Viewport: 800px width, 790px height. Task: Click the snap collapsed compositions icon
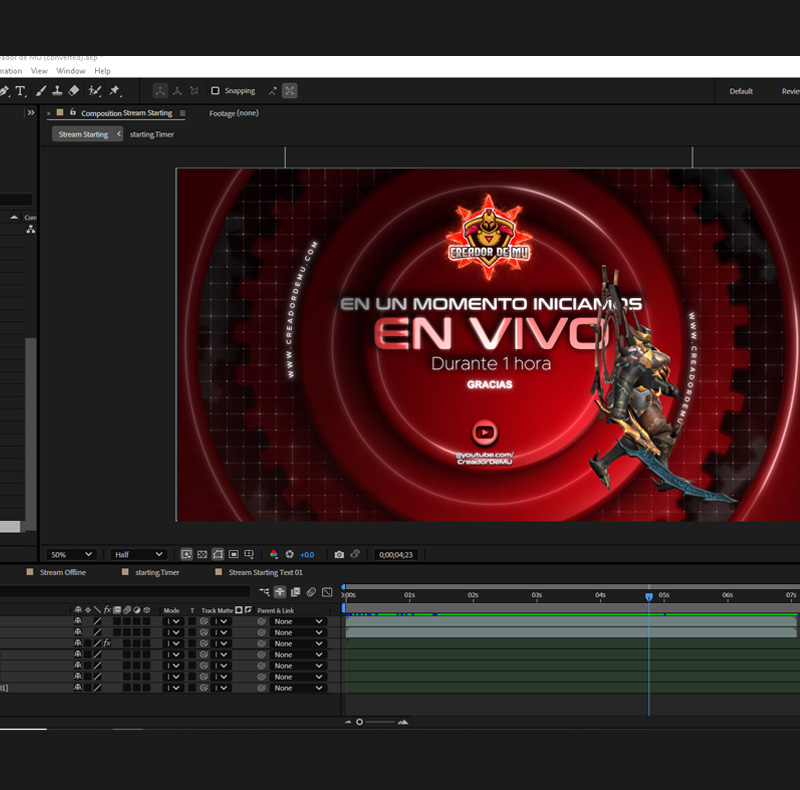tap(290, 91)
